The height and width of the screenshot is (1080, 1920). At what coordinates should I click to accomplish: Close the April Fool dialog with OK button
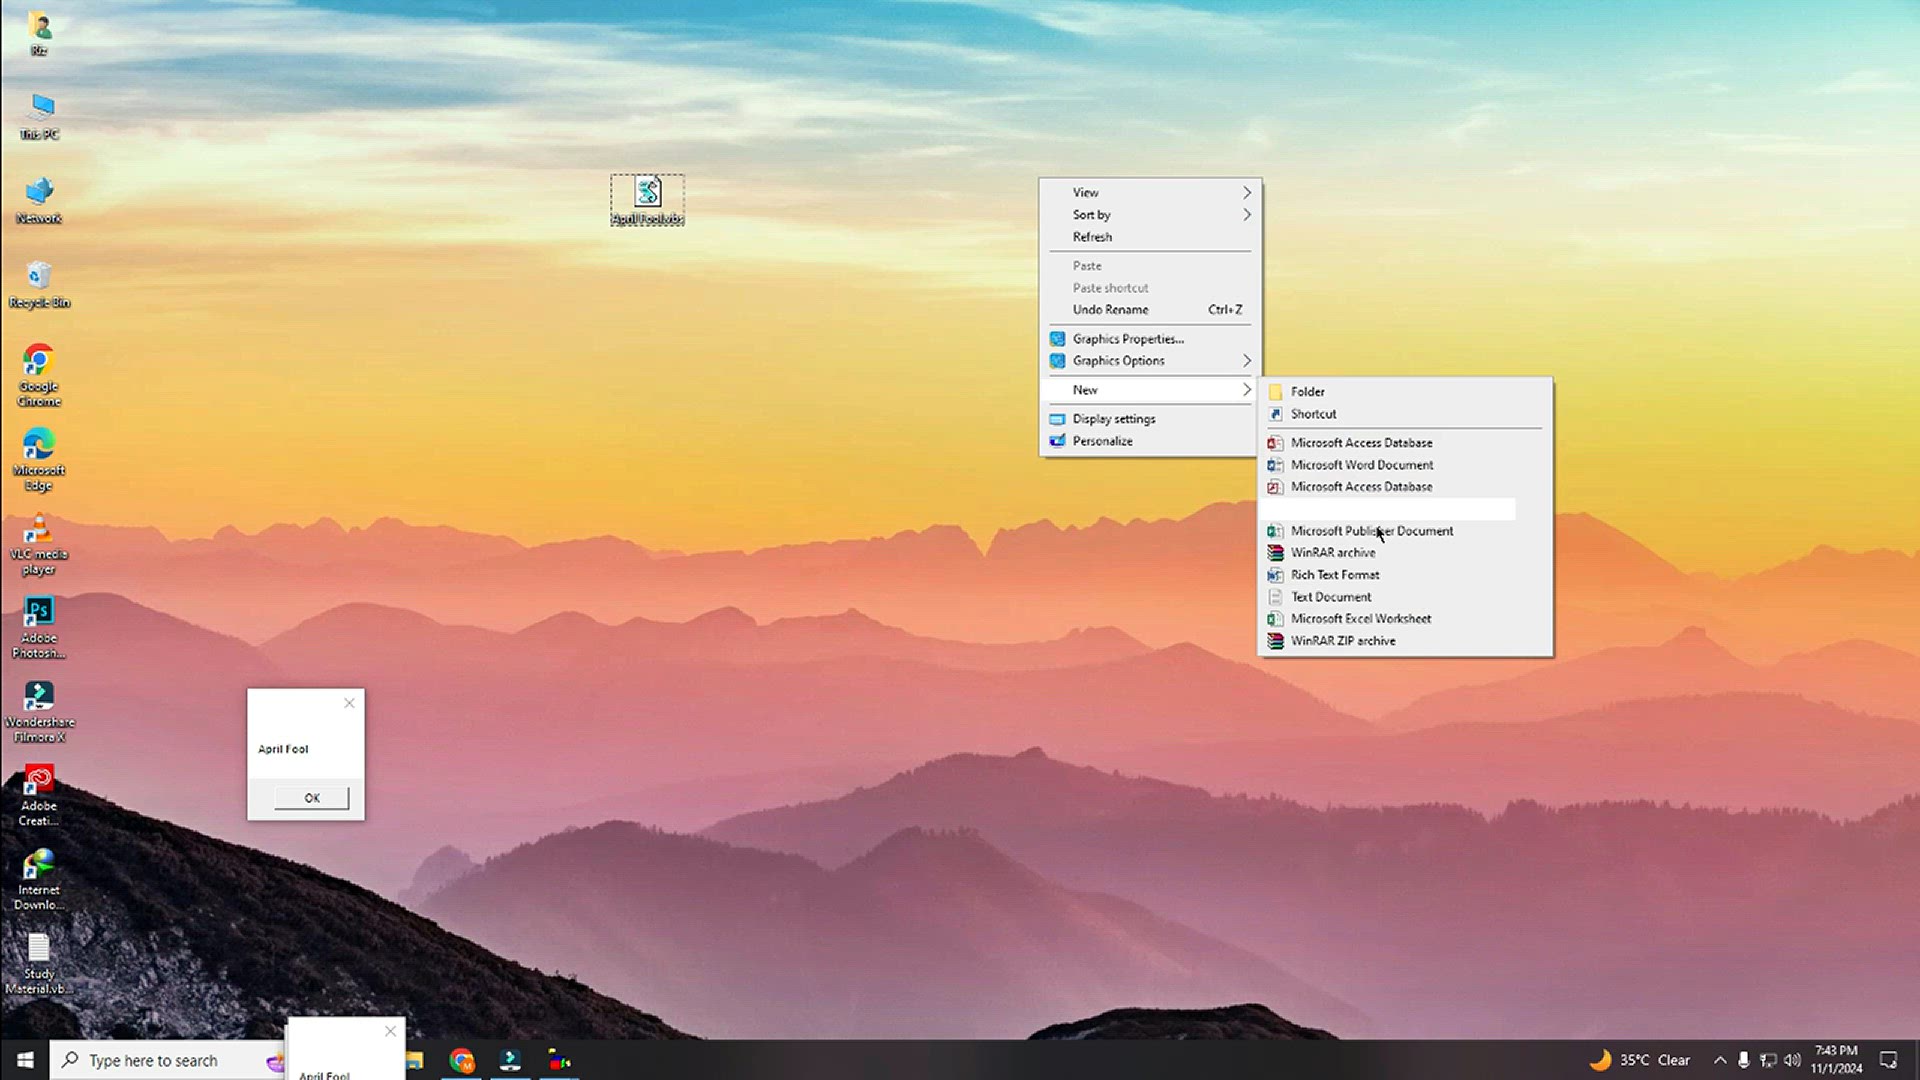pos(312,797)
